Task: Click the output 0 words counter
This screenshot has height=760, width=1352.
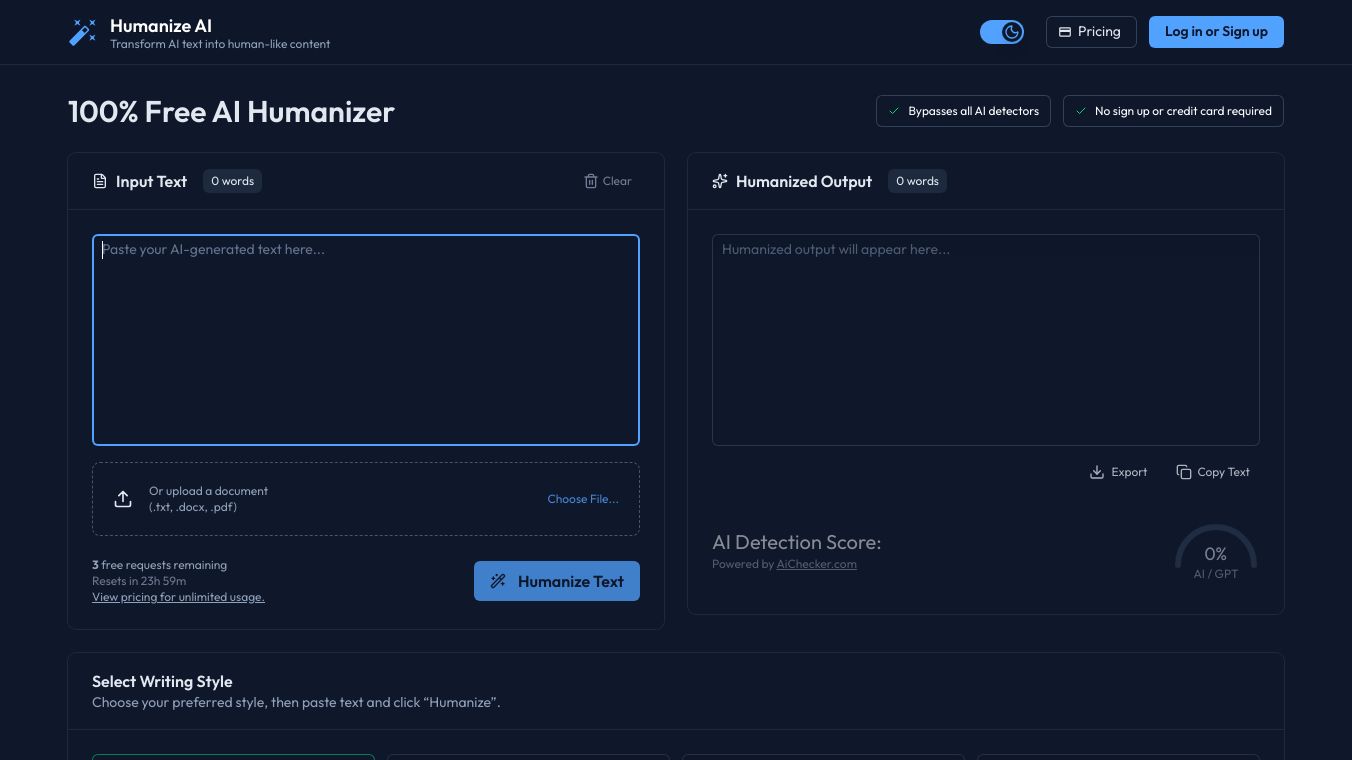Action: [x=917, y=181]
